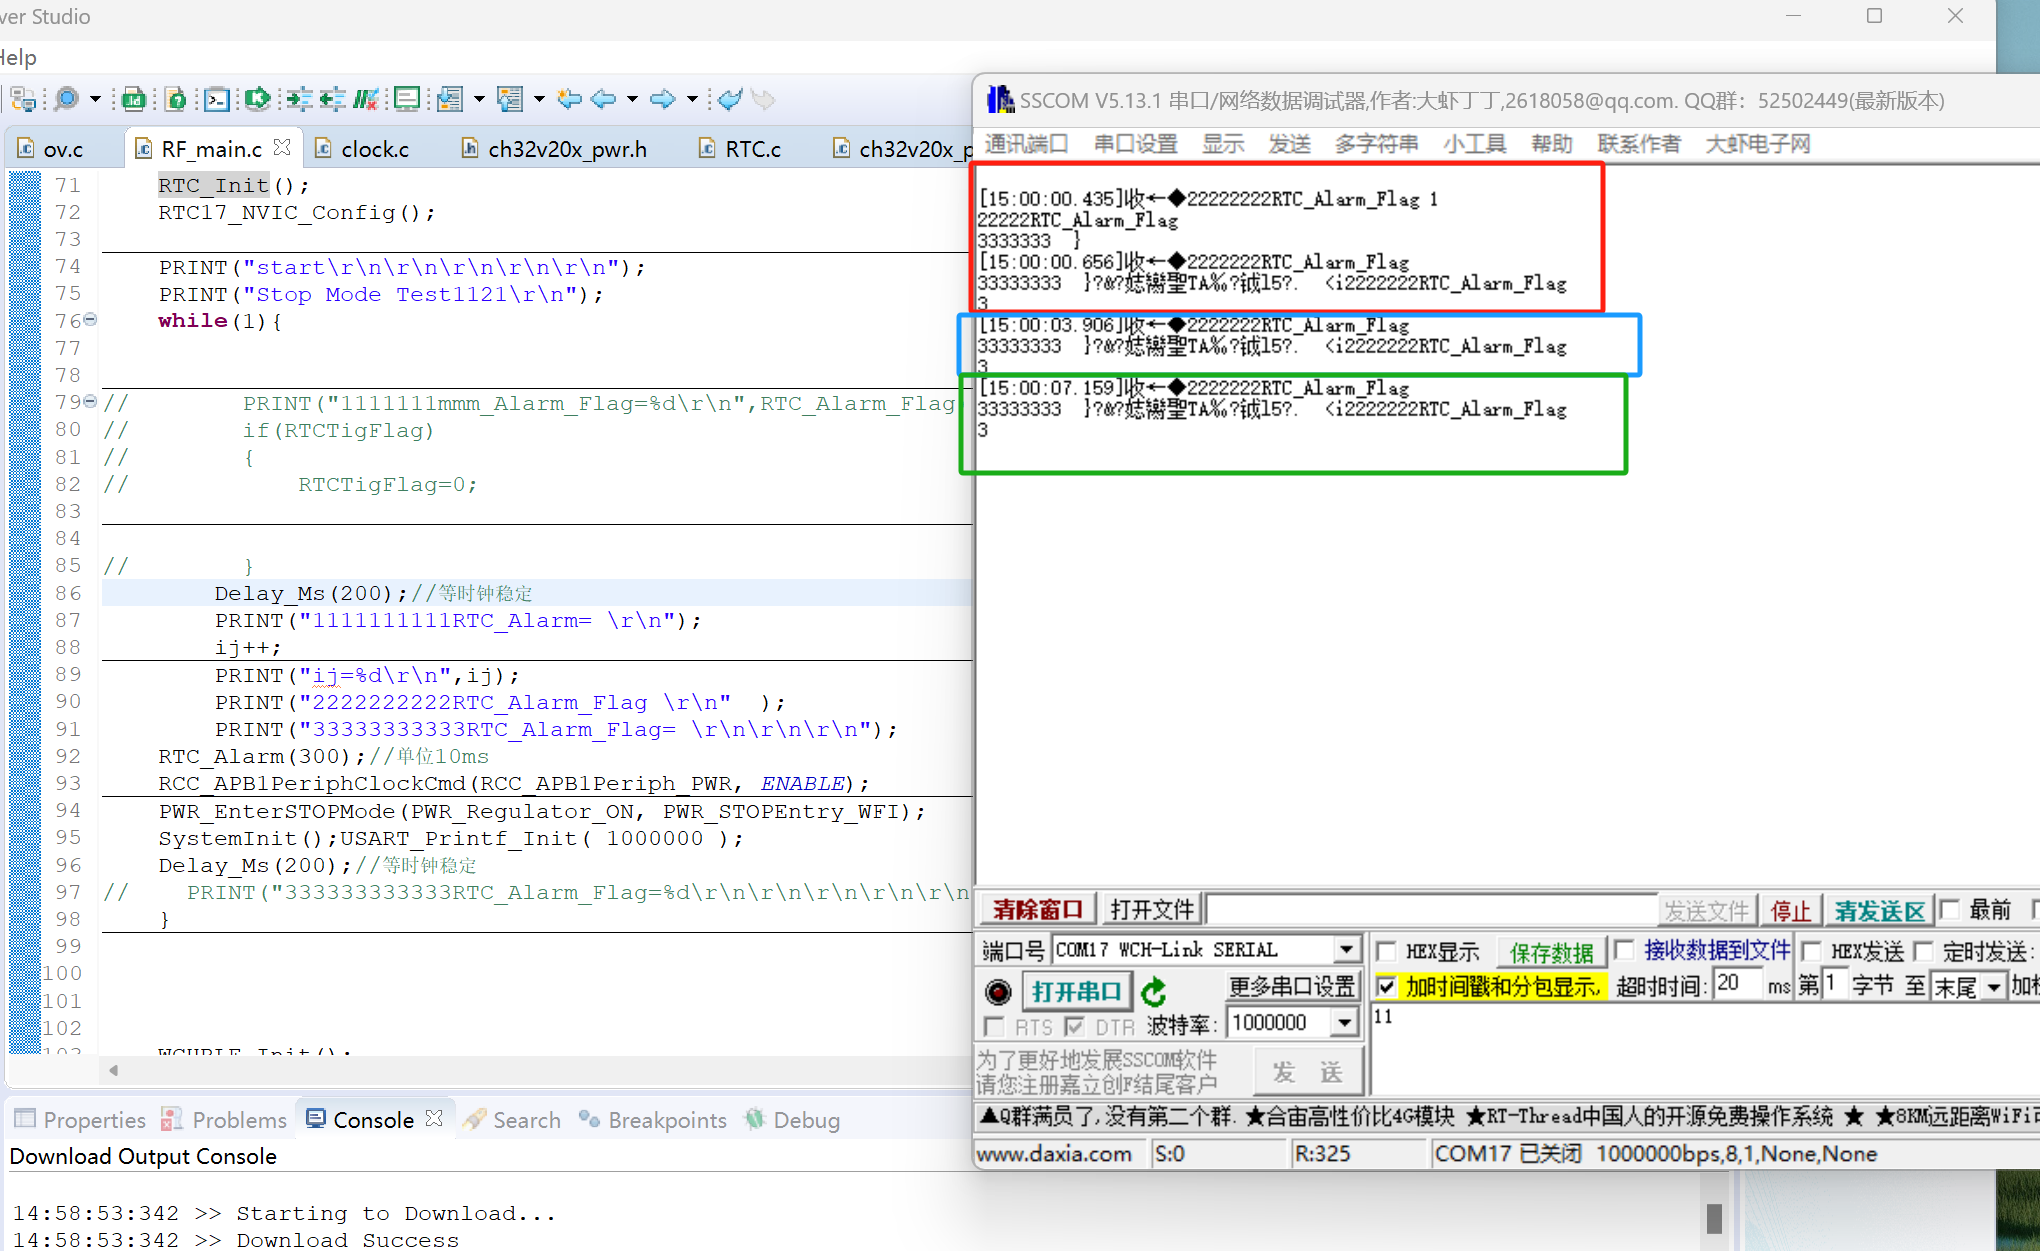Collapse the comment fold at line 79

point(90,402)
